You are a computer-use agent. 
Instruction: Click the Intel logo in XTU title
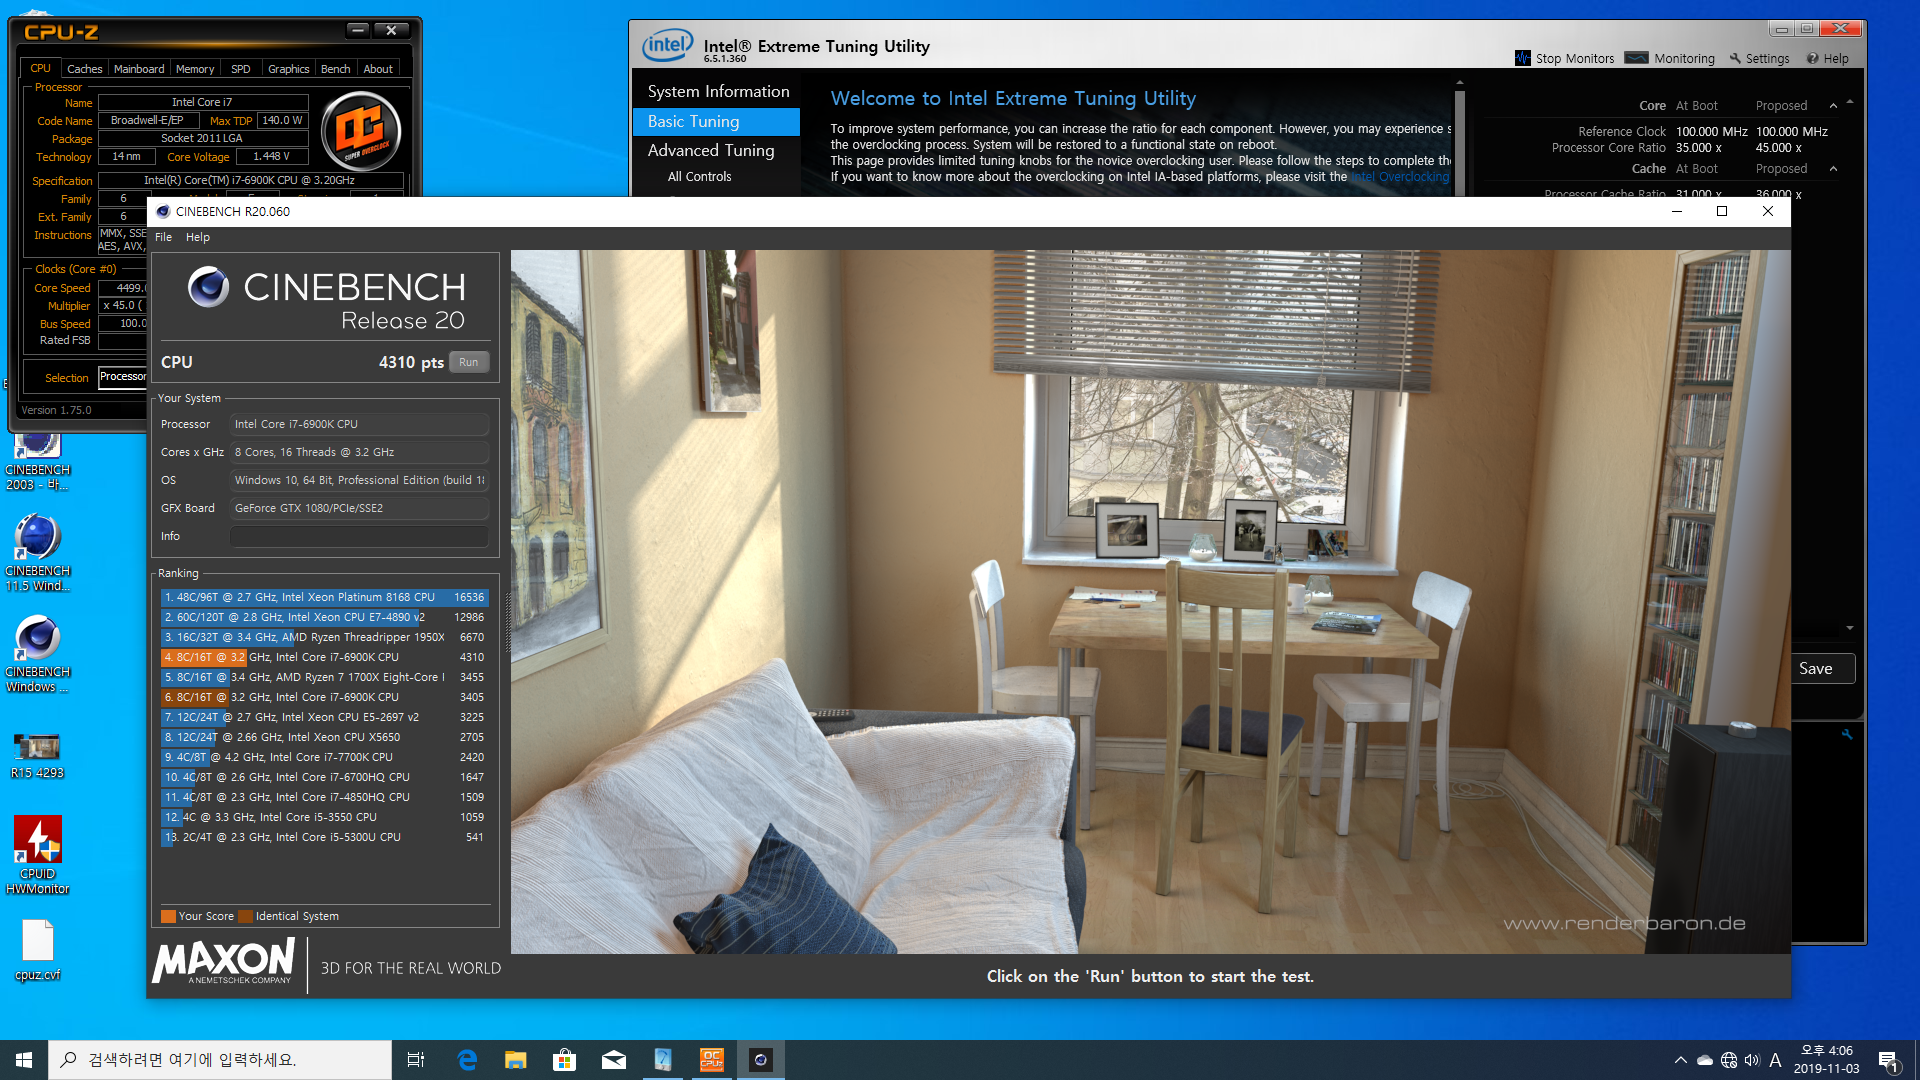tap(667, 45)
